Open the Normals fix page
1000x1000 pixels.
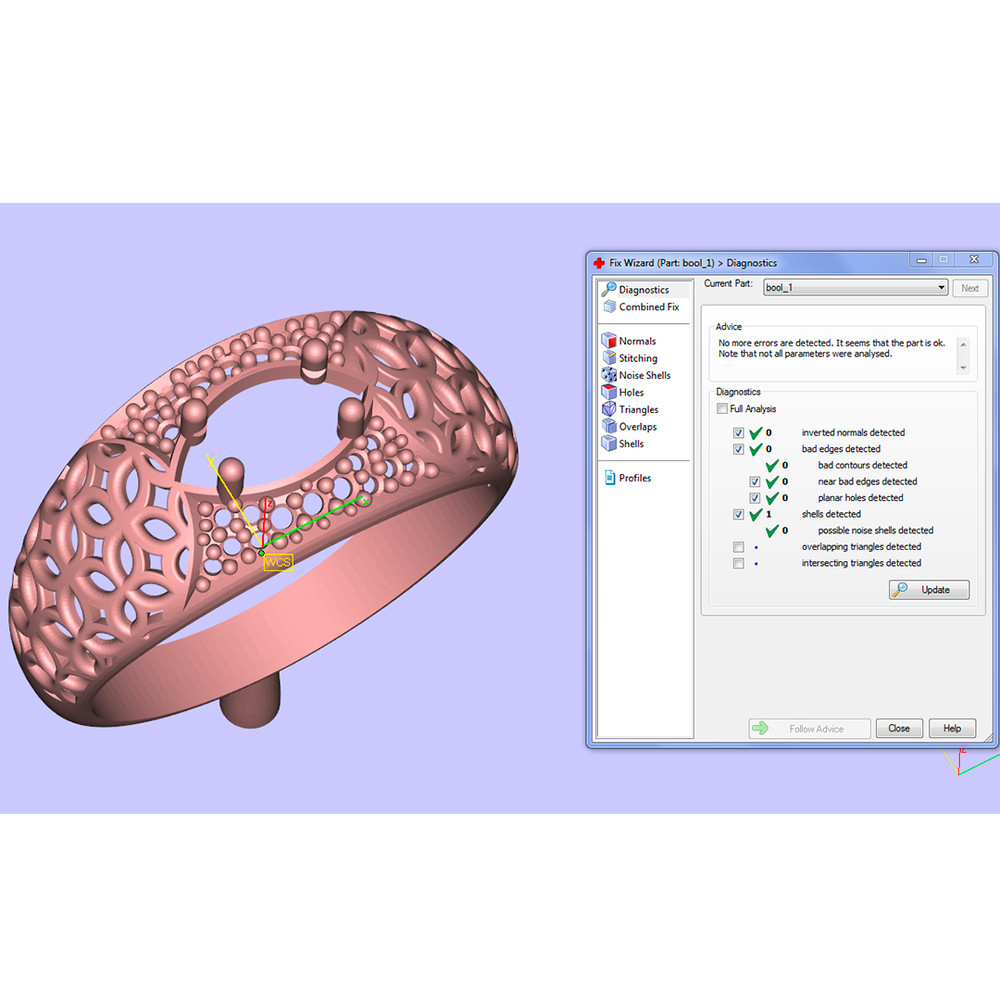click(636, 341)
